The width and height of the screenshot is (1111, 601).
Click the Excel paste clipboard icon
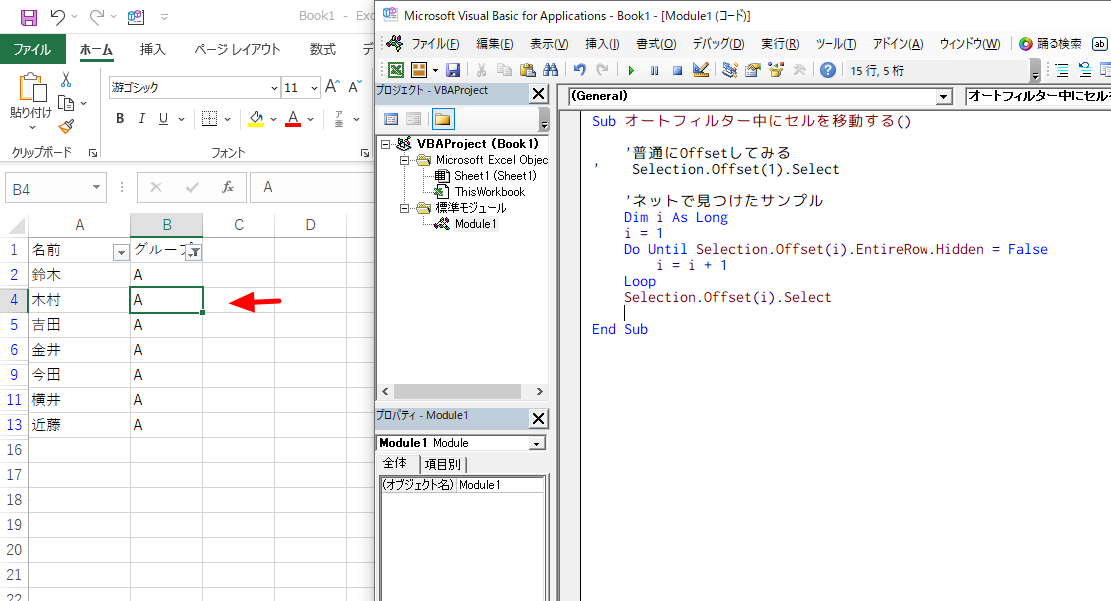click(x=33, y=88)
